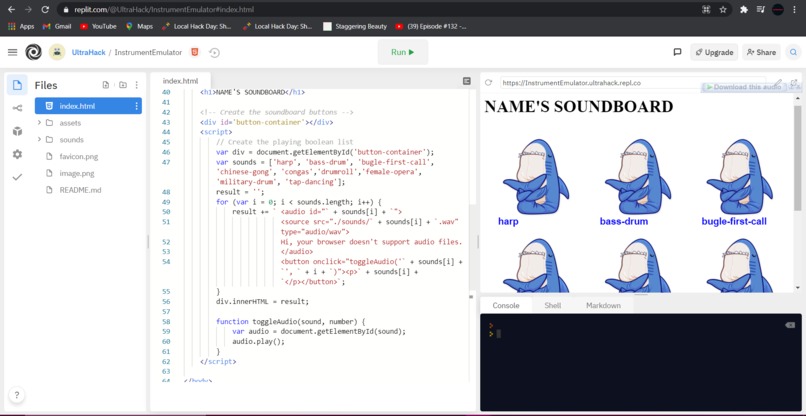The width and height of the screenshot is (806, 416).
Task: Open the UltraHack profile link
Action: tap(88, 52)
